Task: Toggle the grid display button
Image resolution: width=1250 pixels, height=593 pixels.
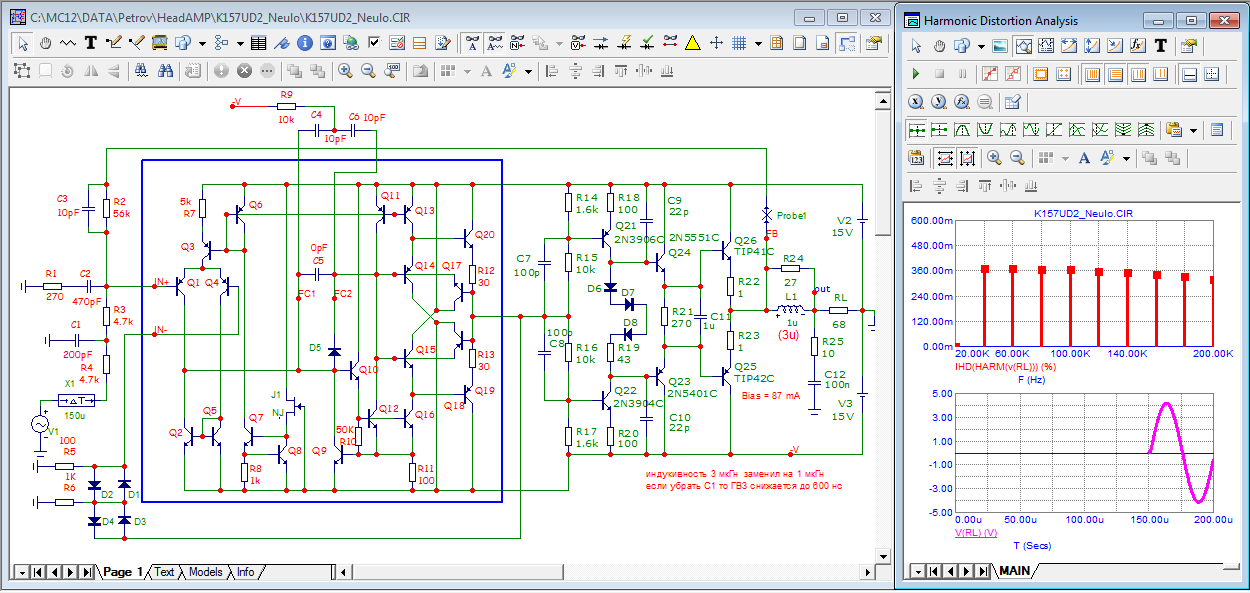Action: click(x=740, y=43)
